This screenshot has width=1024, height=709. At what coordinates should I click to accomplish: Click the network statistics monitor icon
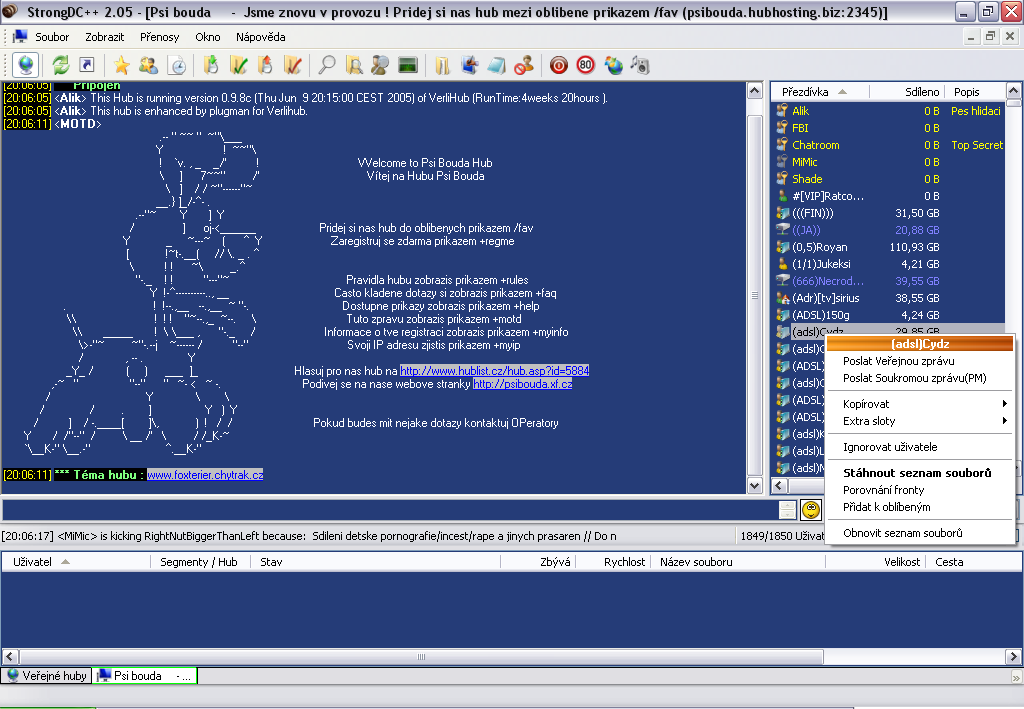point(407,65)
